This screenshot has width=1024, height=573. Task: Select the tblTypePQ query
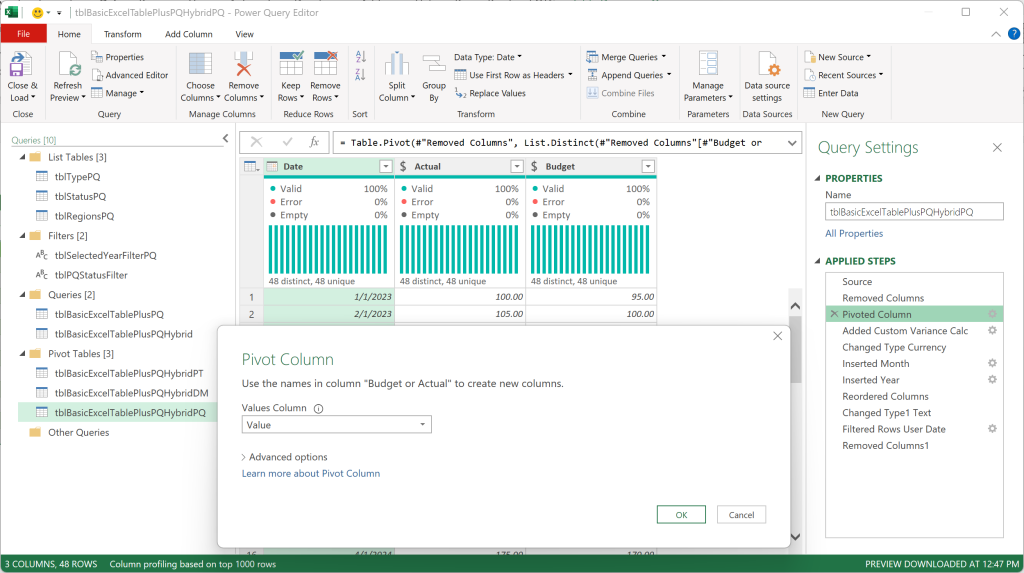[77, 176]
